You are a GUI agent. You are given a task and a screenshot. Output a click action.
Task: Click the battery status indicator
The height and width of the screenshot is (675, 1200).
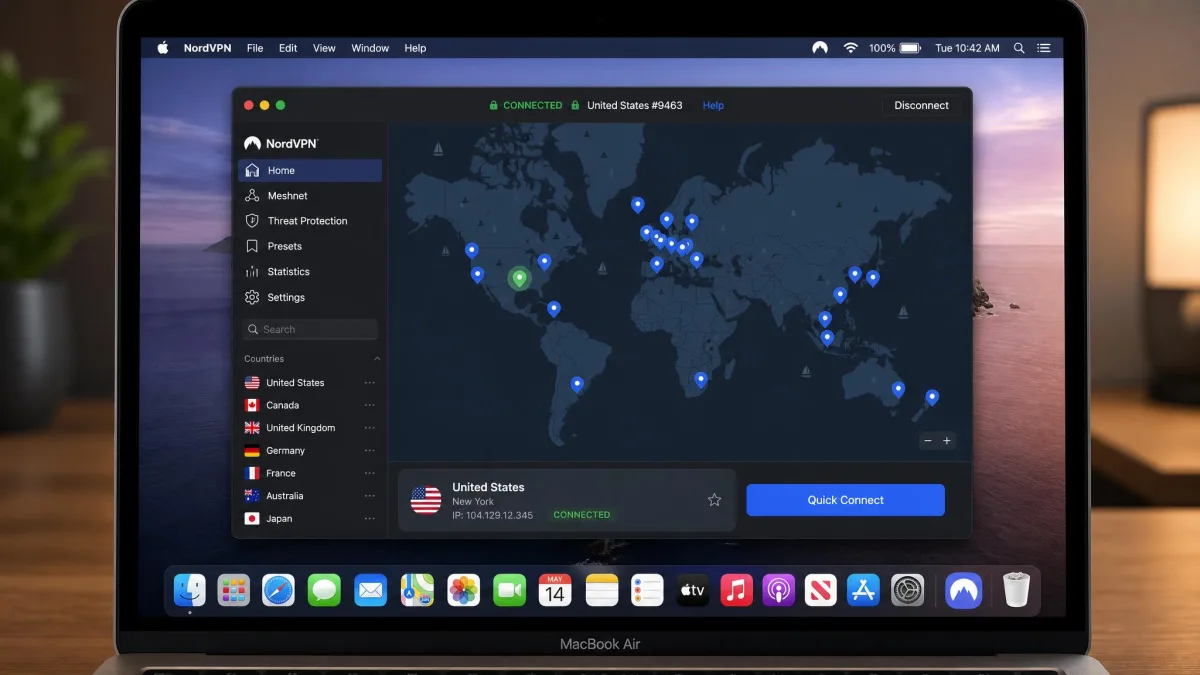tap(910, 48)
